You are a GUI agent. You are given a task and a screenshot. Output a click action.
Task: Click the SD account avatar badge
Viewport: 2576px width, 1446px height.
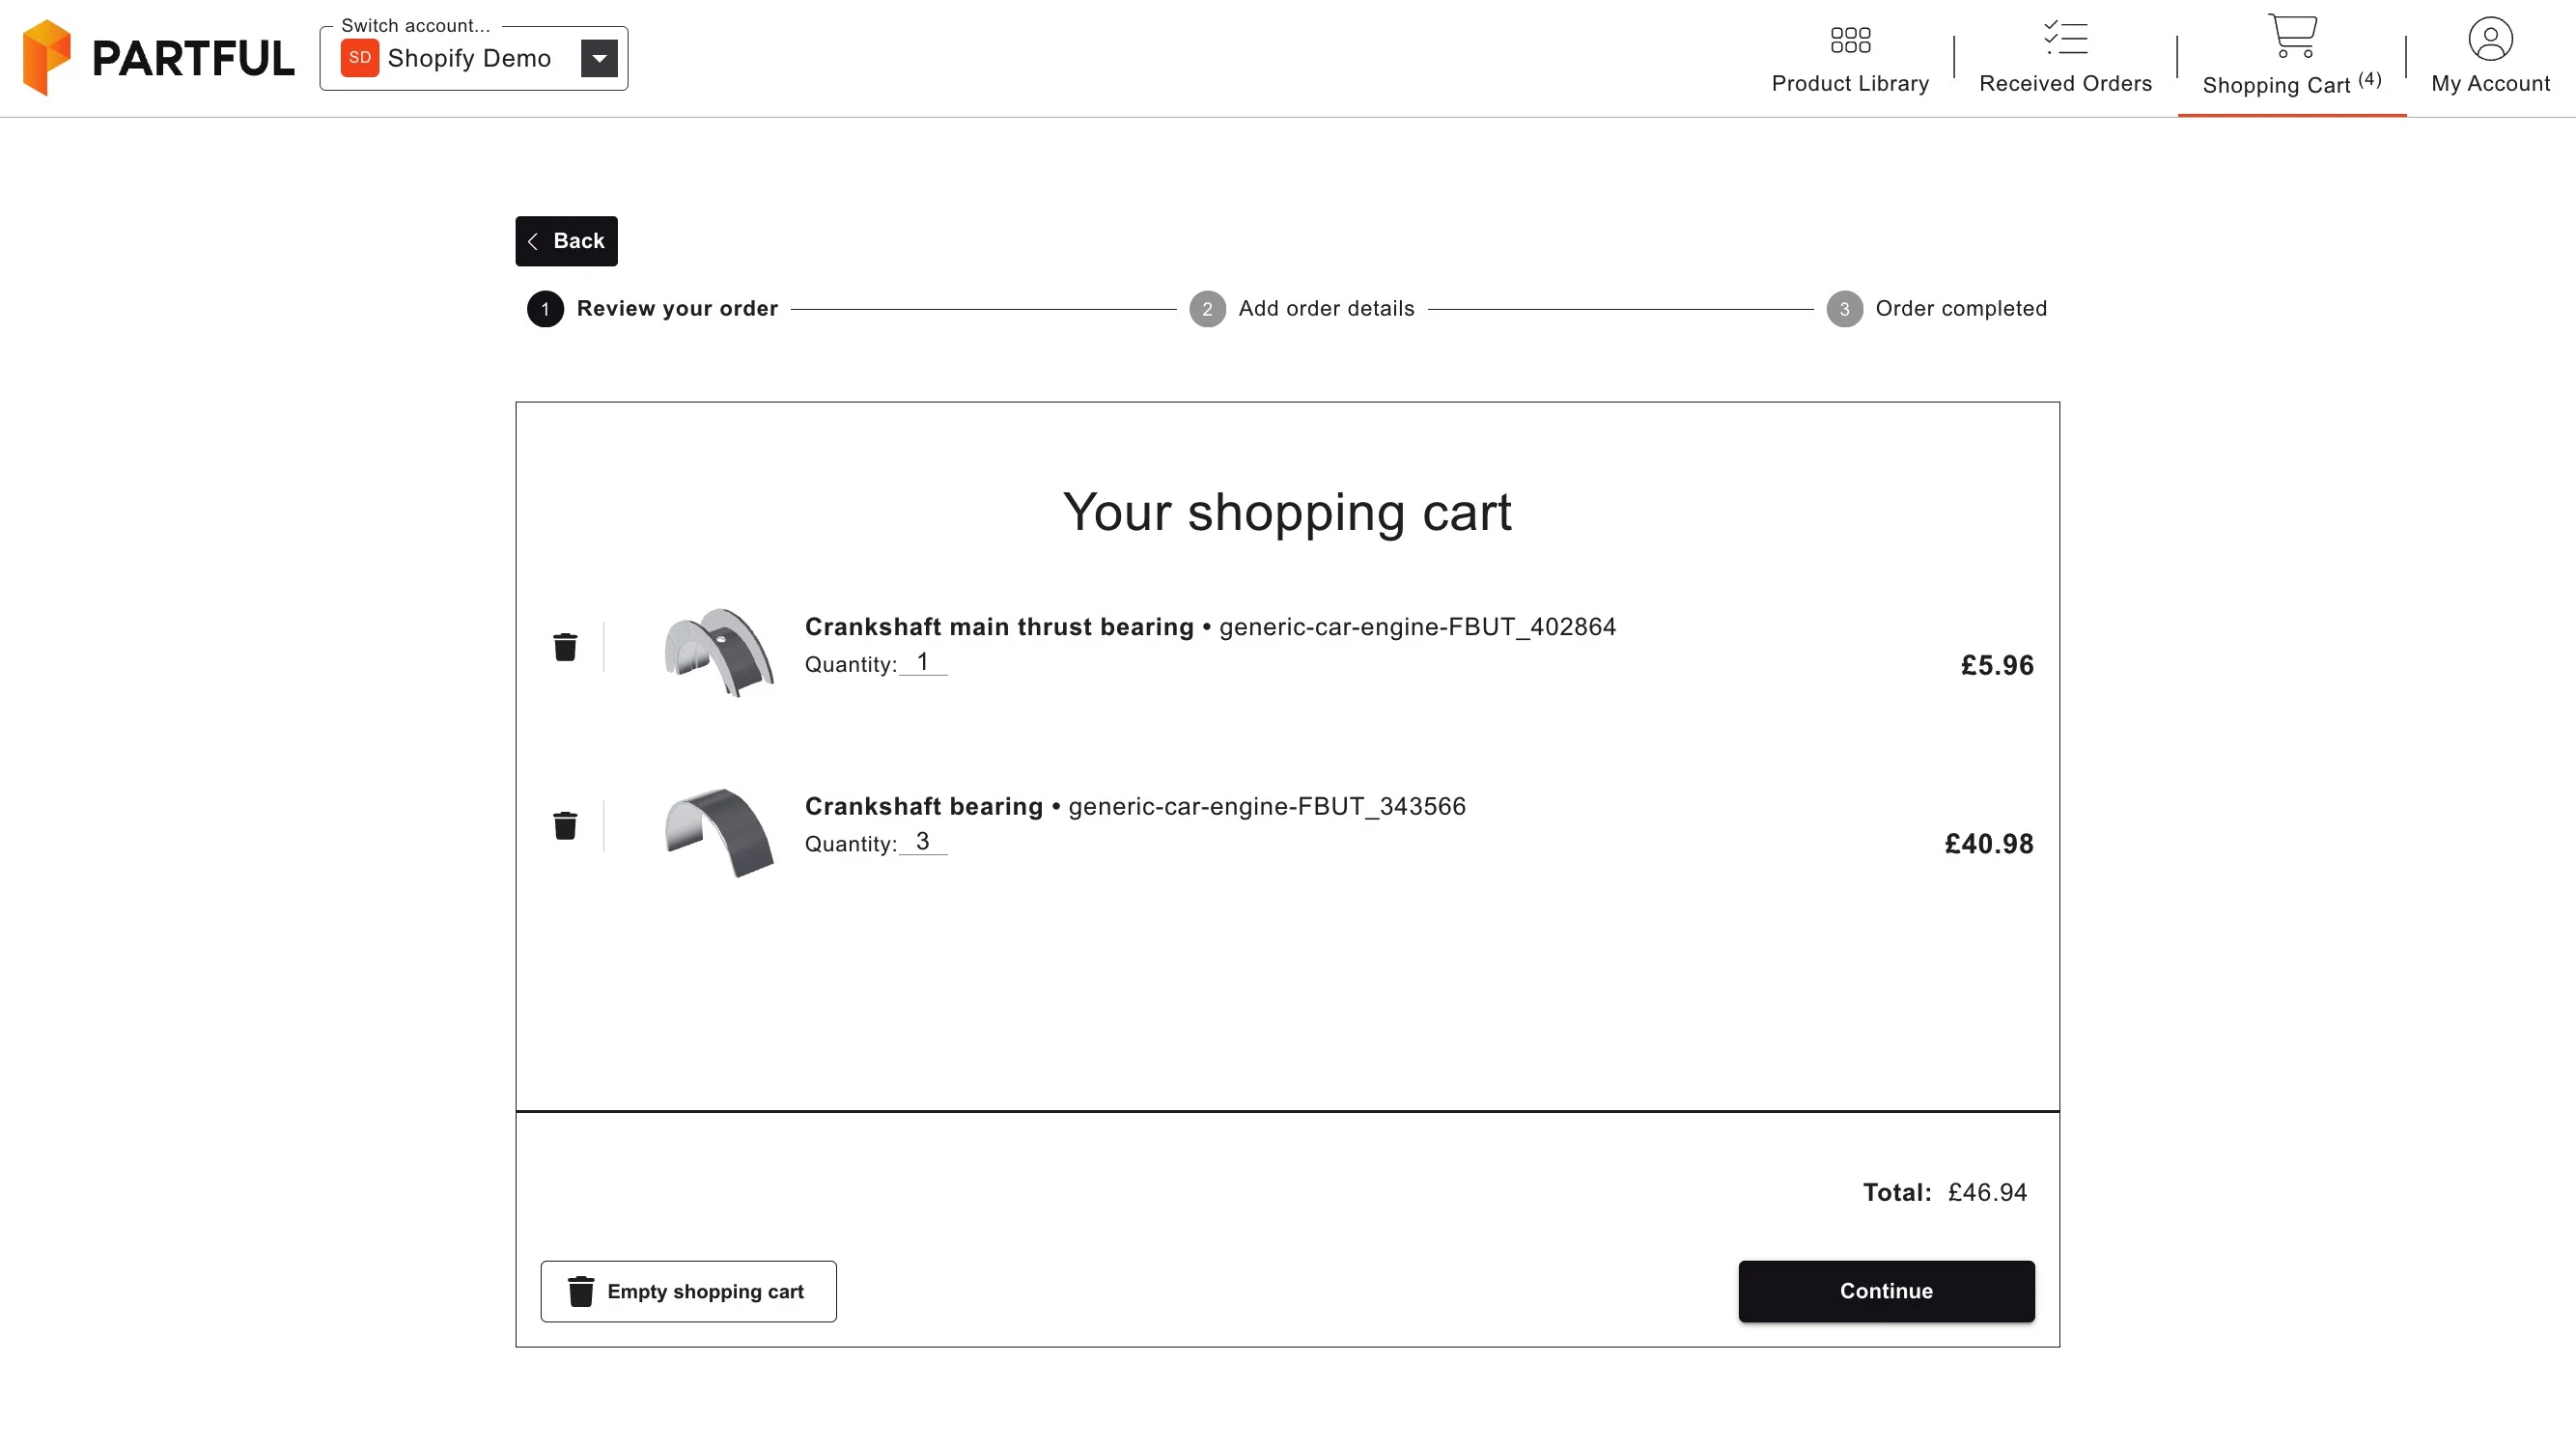coord(360,58)
